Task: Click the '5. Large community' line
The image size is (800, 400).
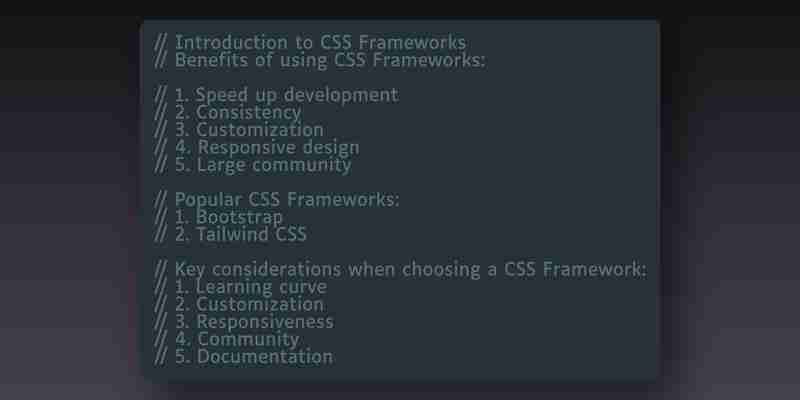Action: coord(253,165)
